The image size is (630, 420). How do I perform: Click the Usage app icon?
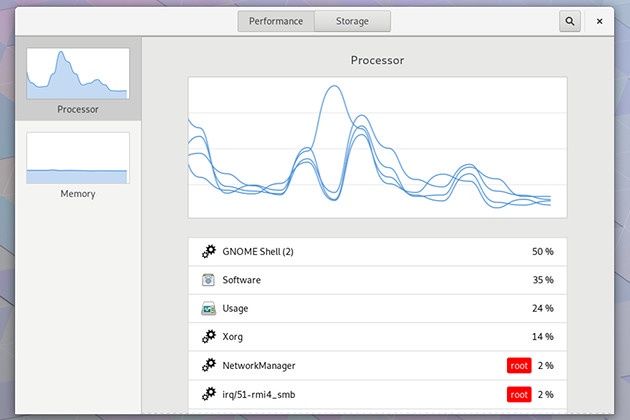208,308
